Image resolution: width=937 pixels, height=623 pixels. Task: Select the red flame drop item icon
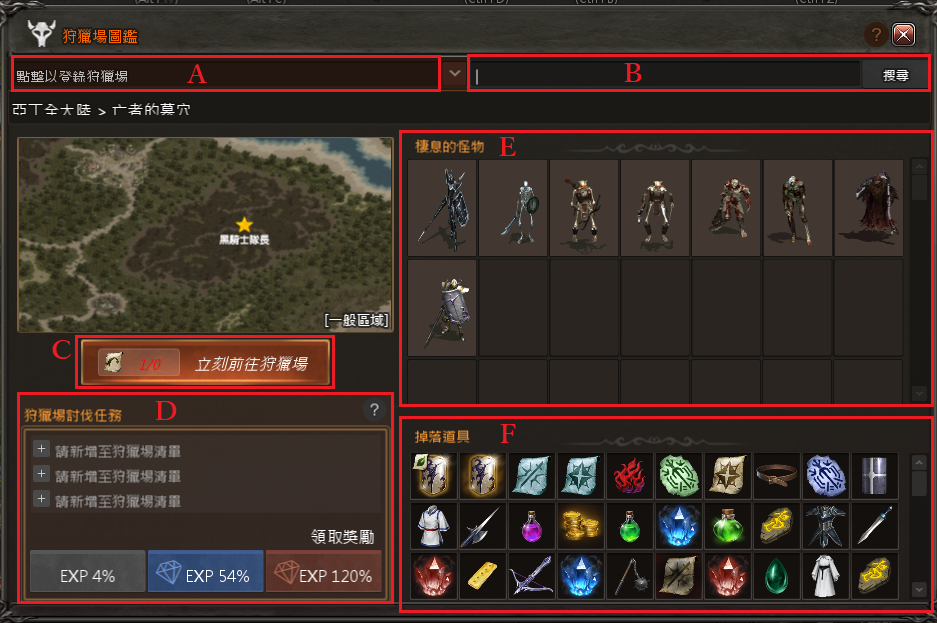(630, 476)
